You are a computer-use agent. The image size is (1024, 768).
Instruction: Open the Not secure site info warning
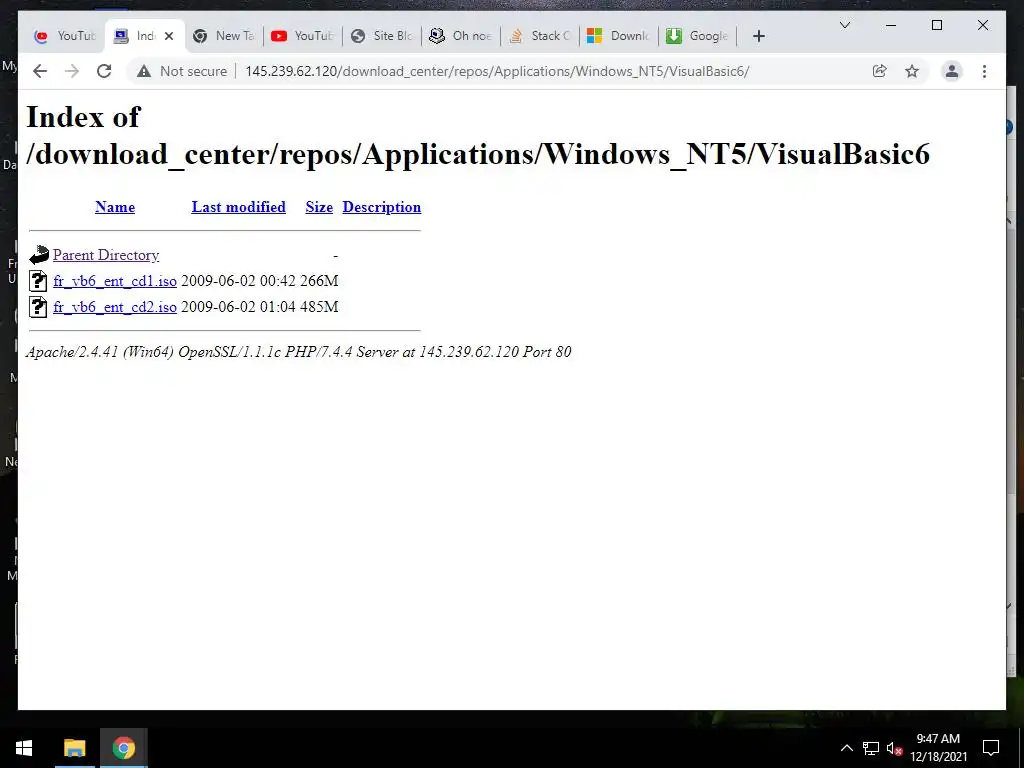(x=182, y=71)
